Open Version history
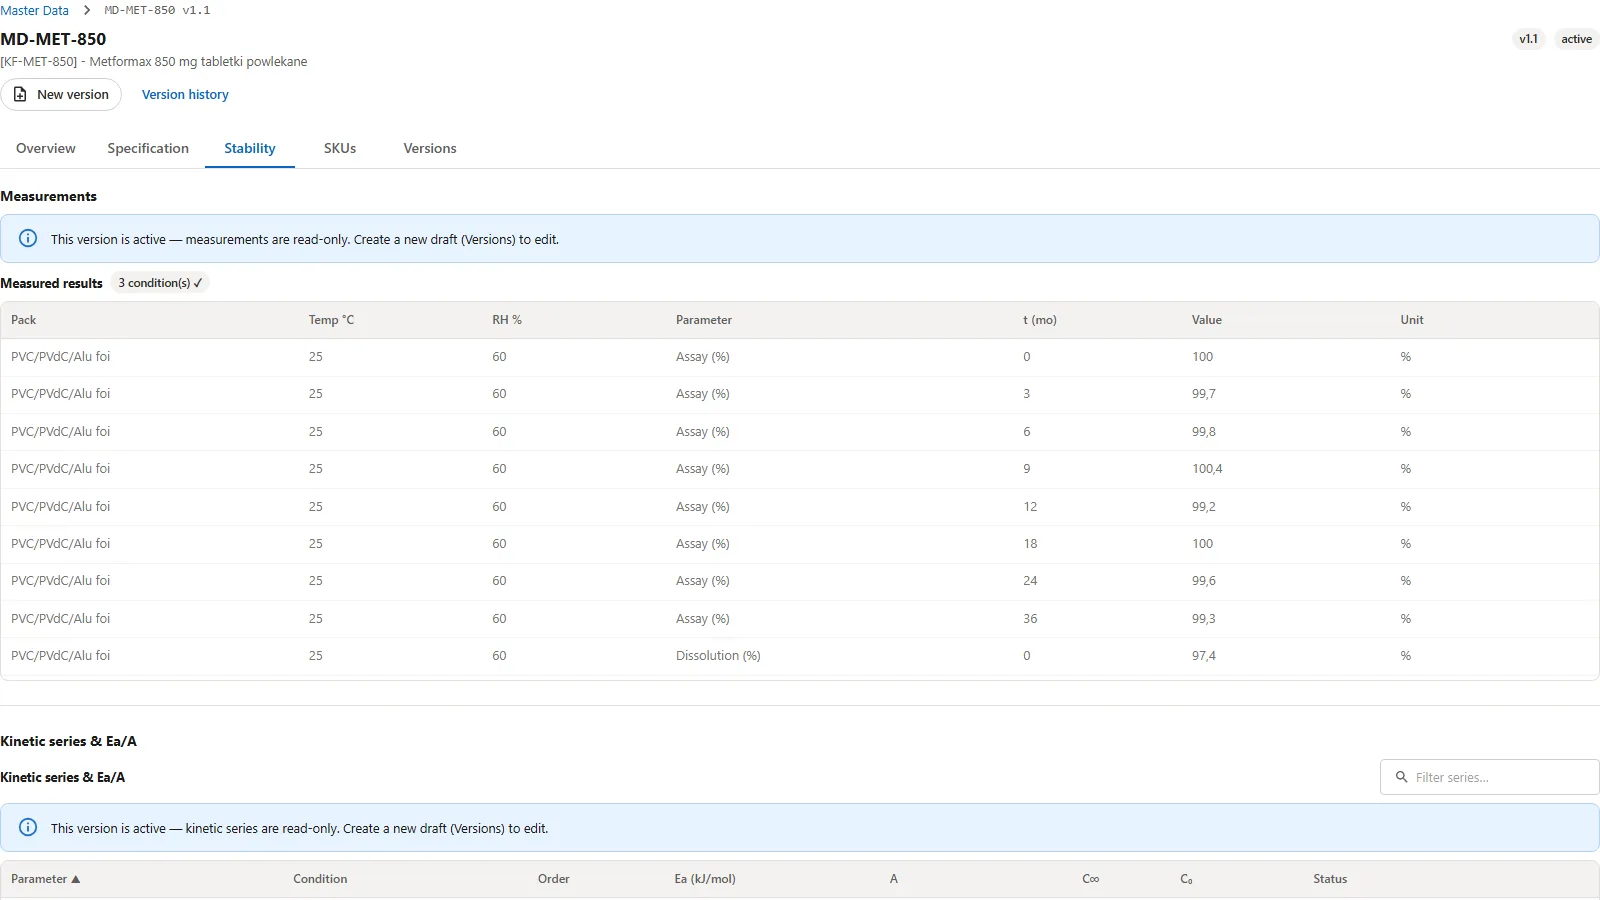The image size is (1600, 900). [x=185, y=94]
